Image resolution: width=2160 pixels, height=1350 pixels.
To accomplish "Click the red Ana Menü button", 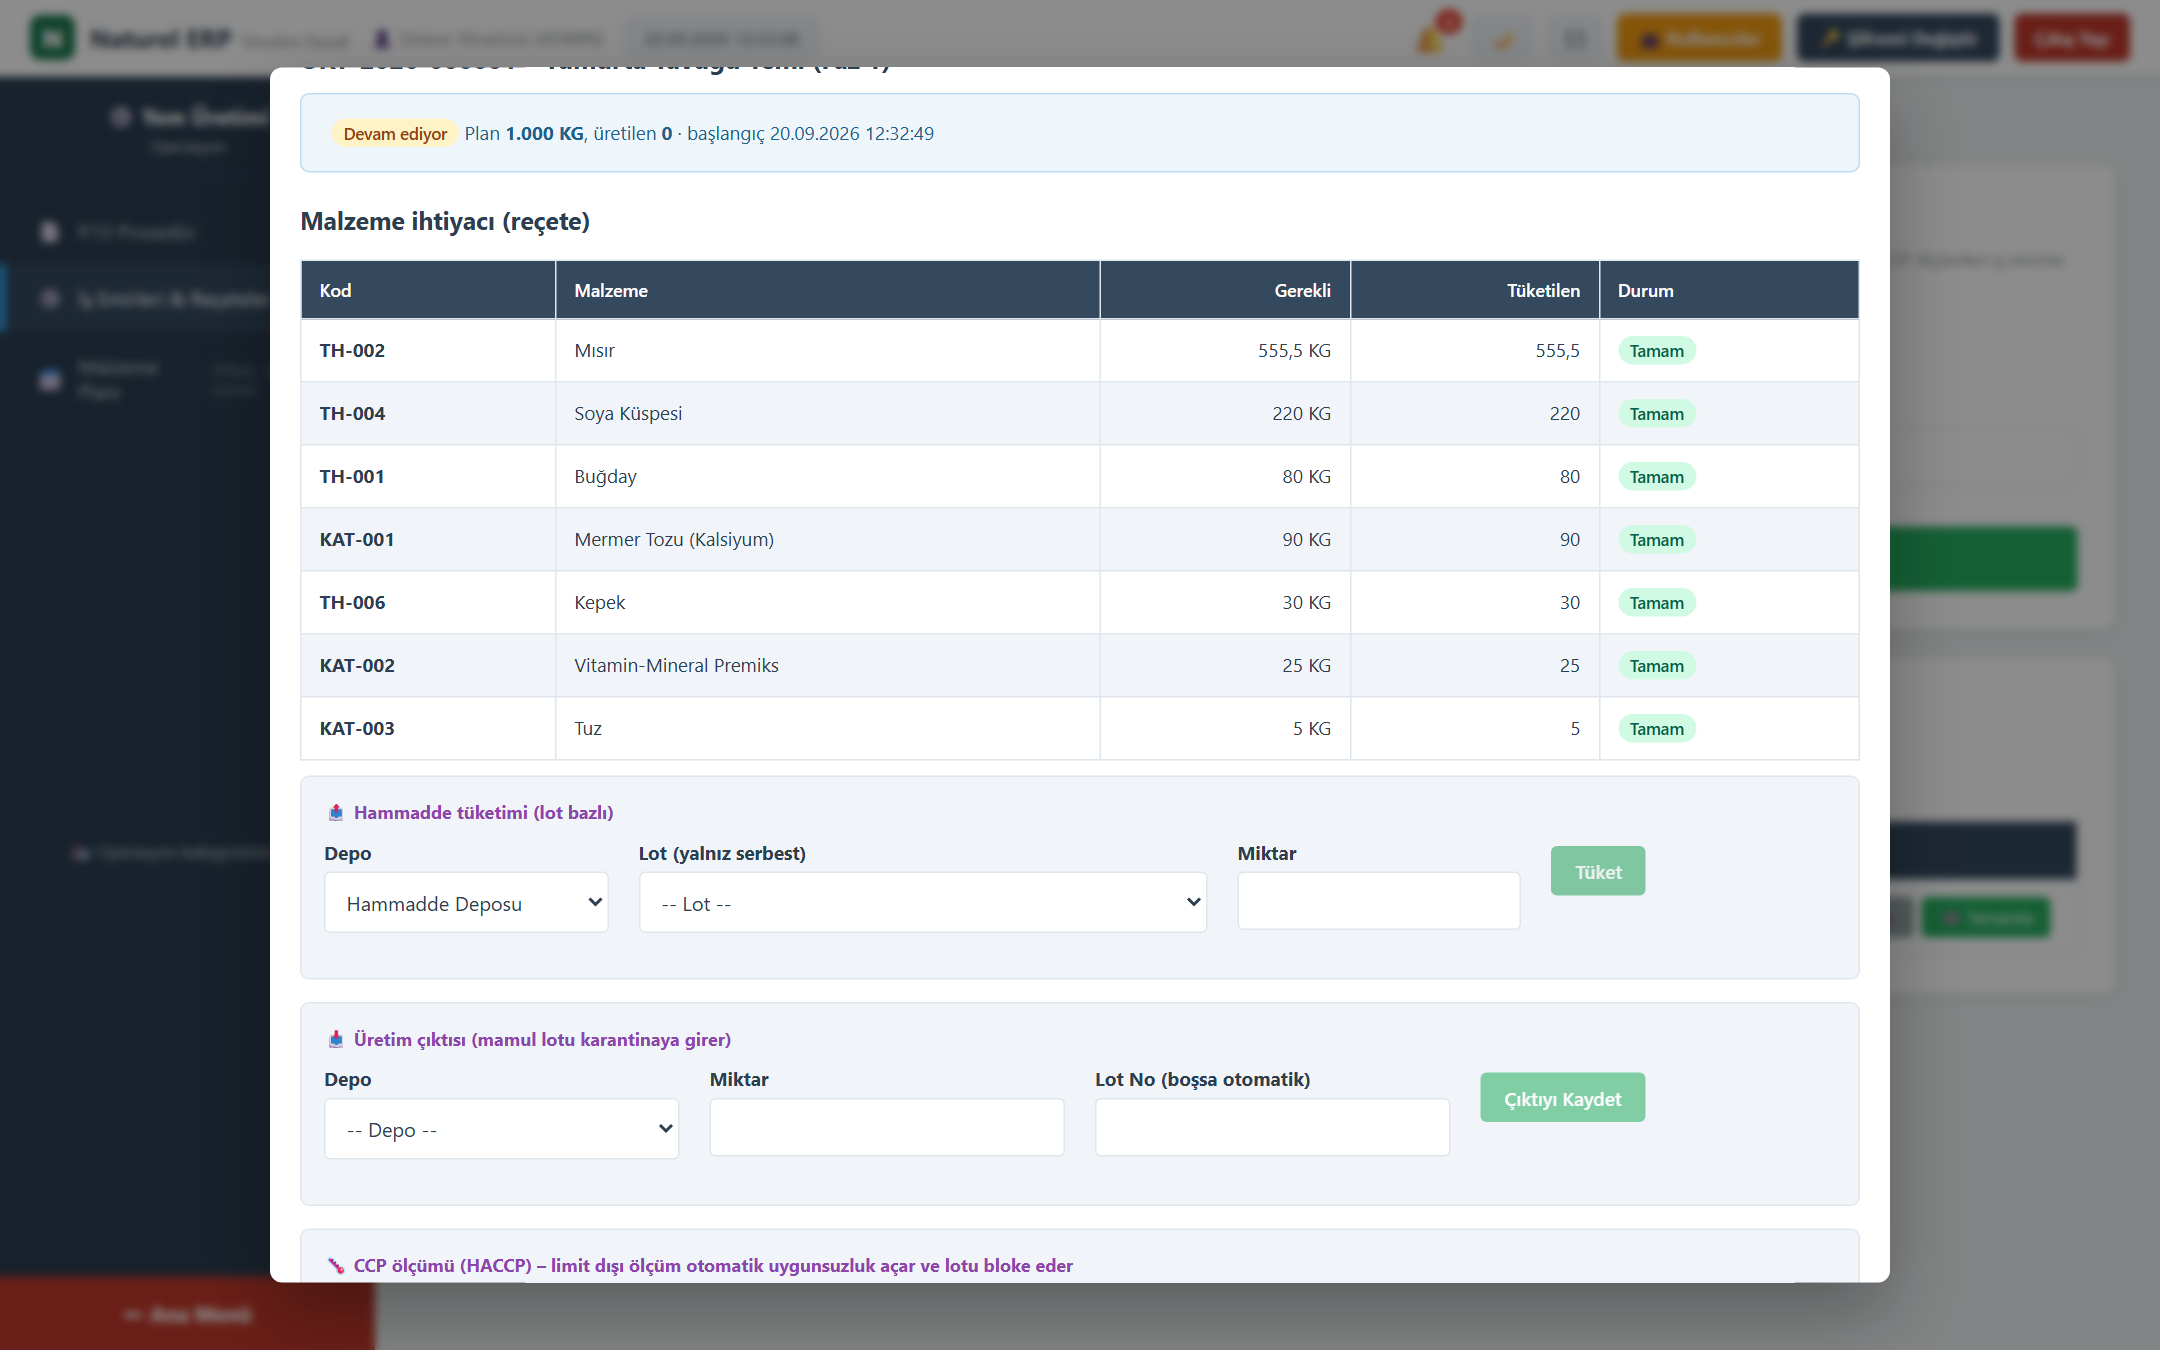I will (x=187, y=1314).
